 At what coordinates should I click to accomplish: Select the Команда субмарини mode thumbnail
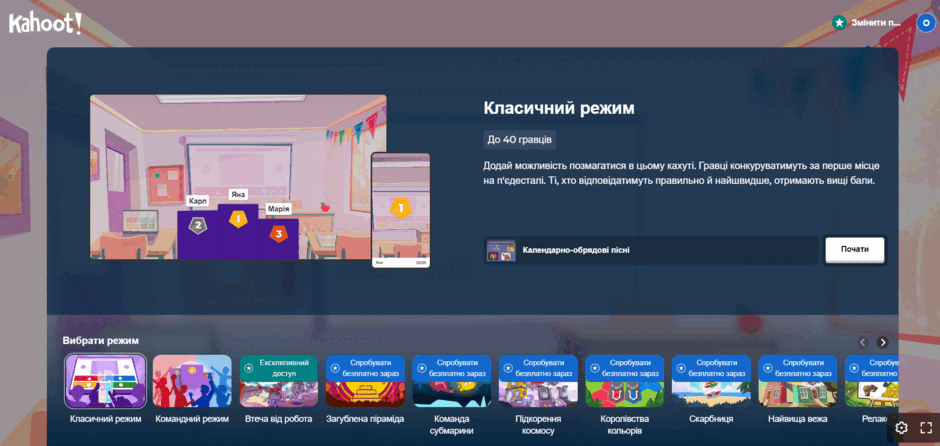pyautogui.click(x=451, y=381)
